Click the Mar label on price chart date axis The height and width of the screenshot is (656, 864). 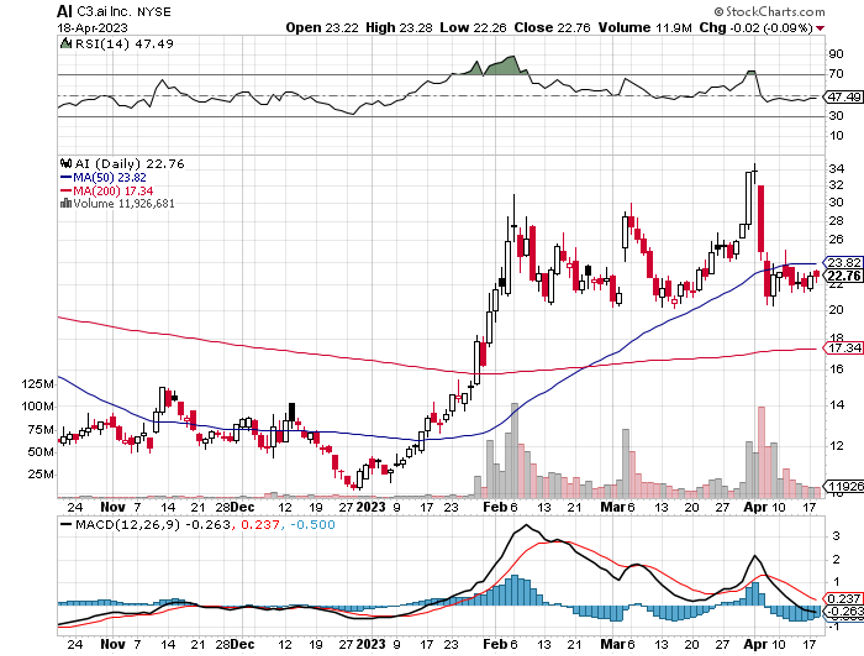point(612,507)
